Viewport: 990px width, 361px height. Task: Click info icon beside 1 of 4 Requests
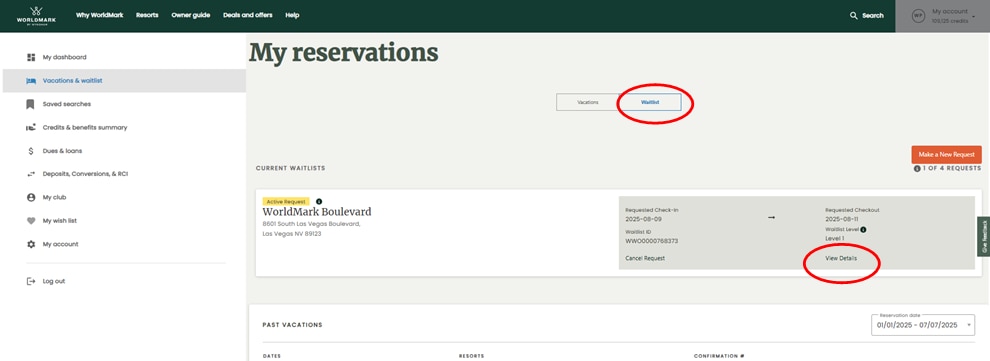(x=917, y=169)
